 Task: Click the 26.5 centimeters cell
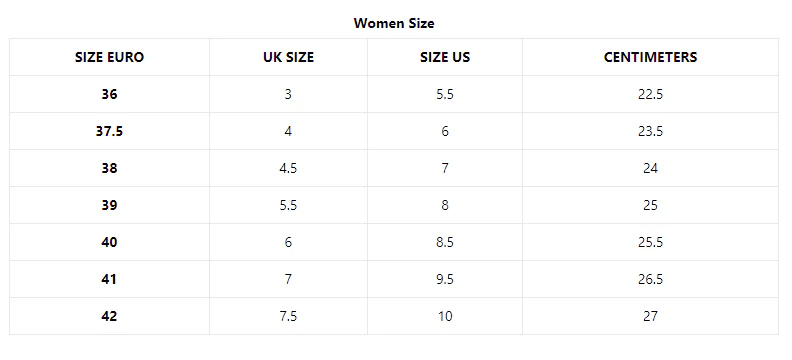click(x=651, y=279)
